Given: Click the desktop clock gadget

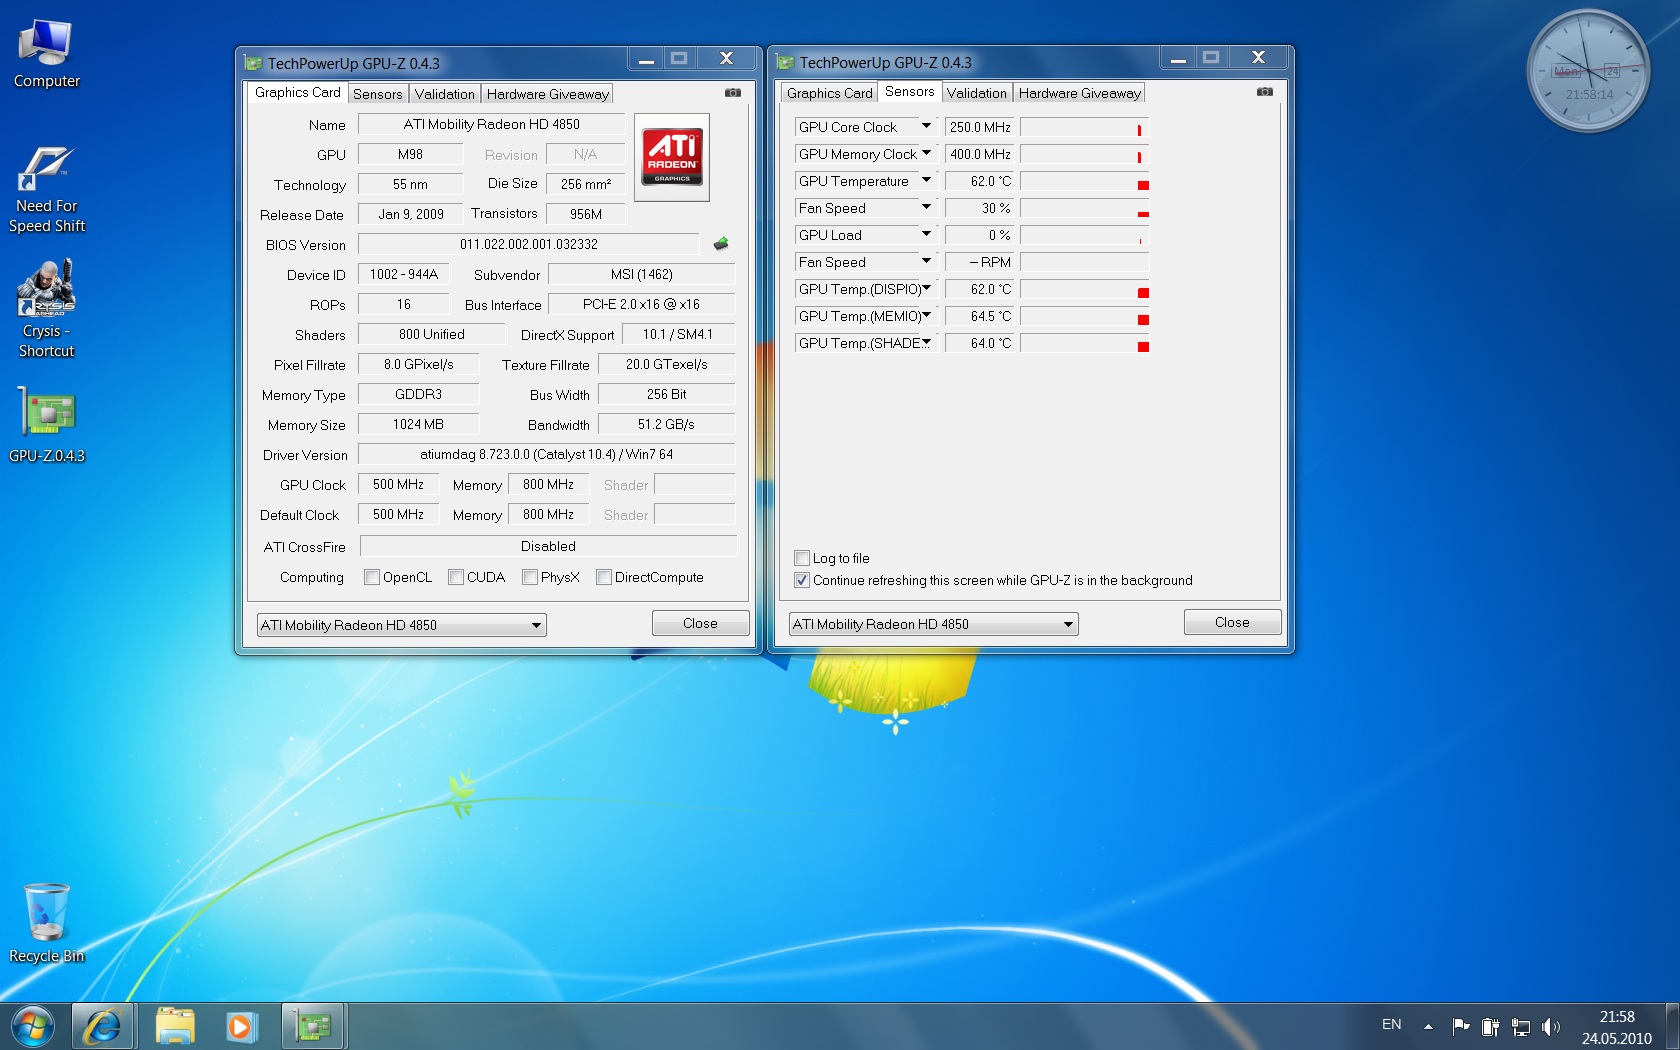Looking at the screenshot, I should pos(1588,71).
